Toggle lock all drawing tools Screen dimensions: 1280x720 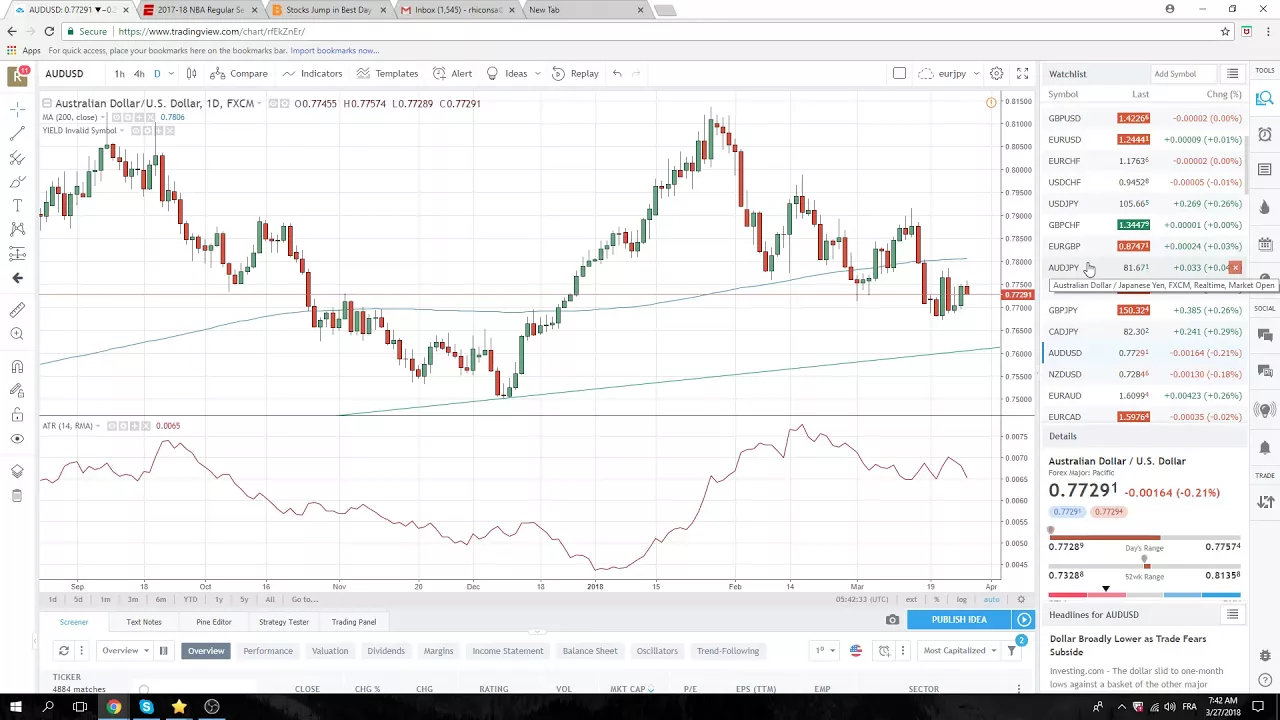[17, 415]
